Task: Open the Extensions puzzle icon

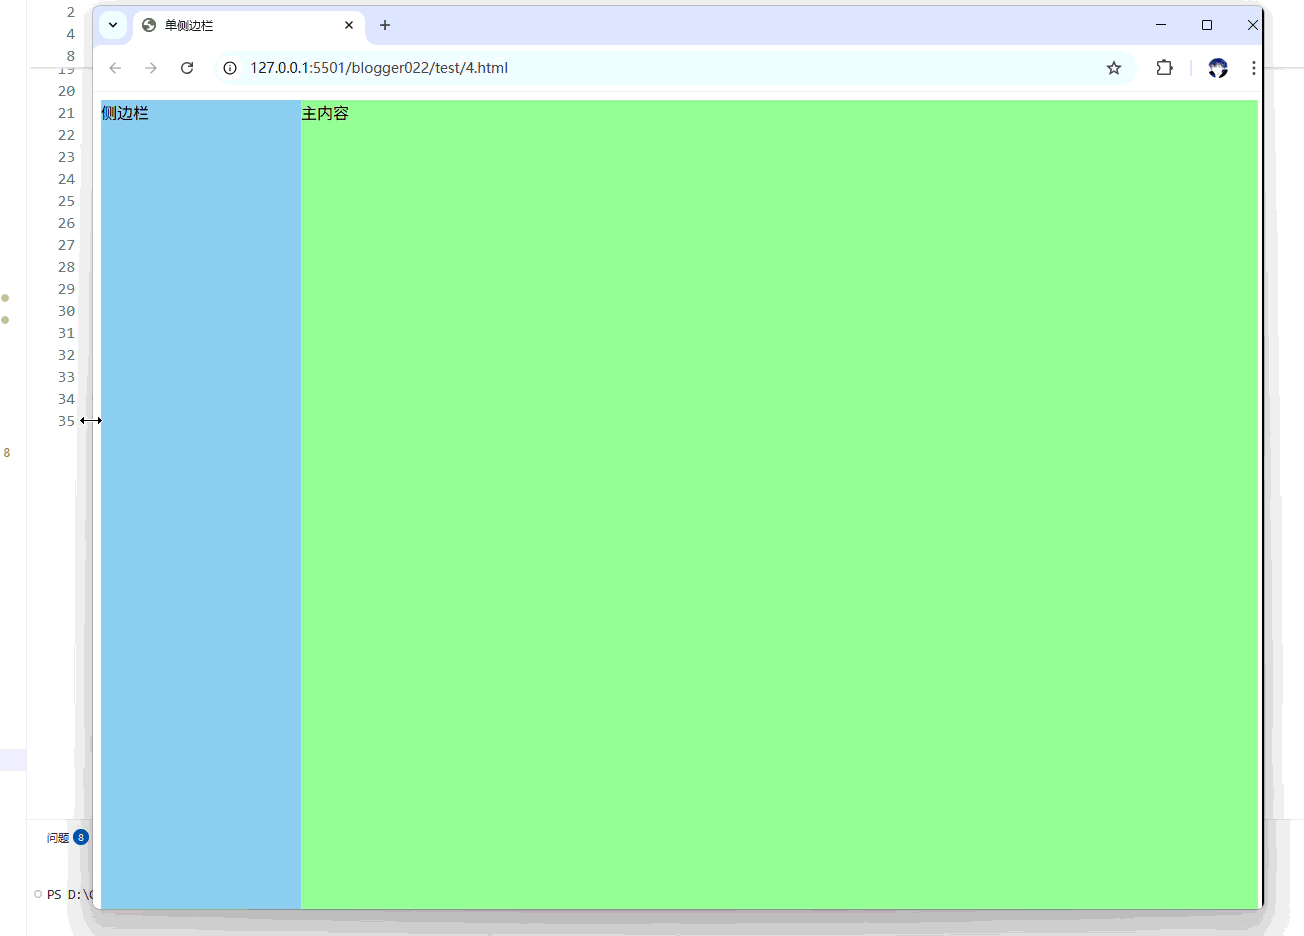Action: tap(1164, 68)
